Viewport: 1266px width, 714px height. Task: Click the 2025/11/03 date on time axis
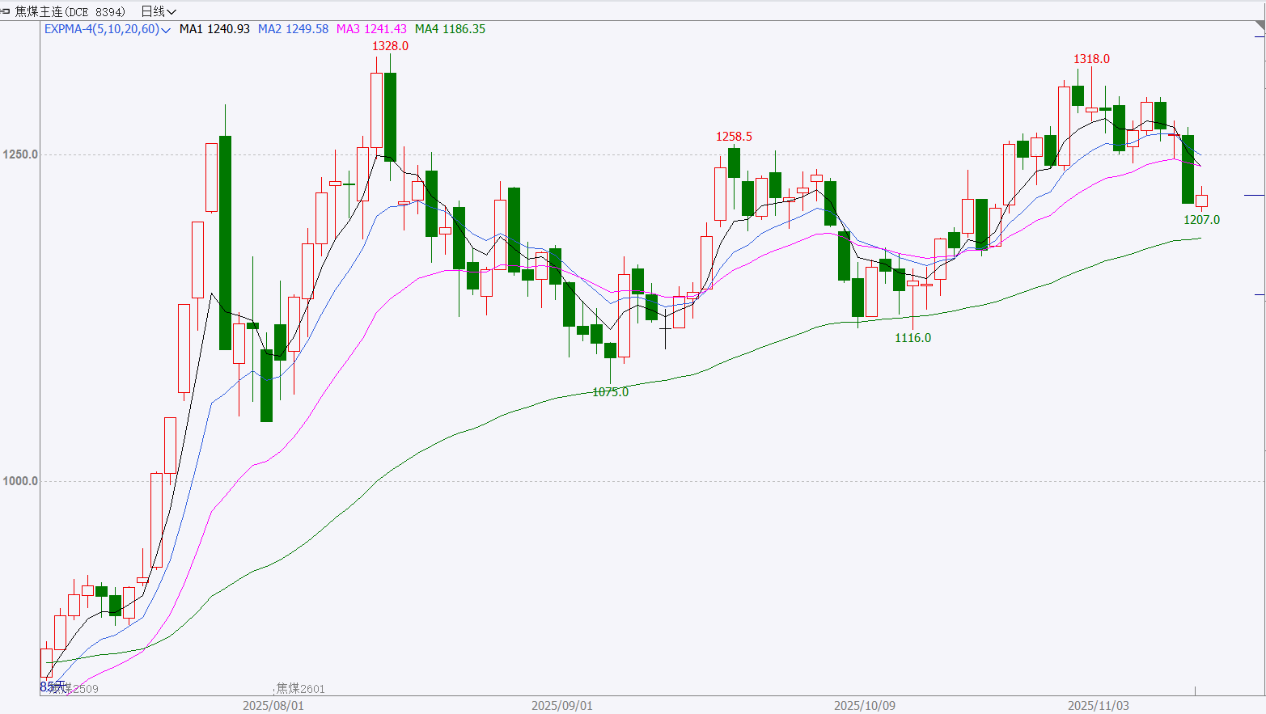(1098, 705)
